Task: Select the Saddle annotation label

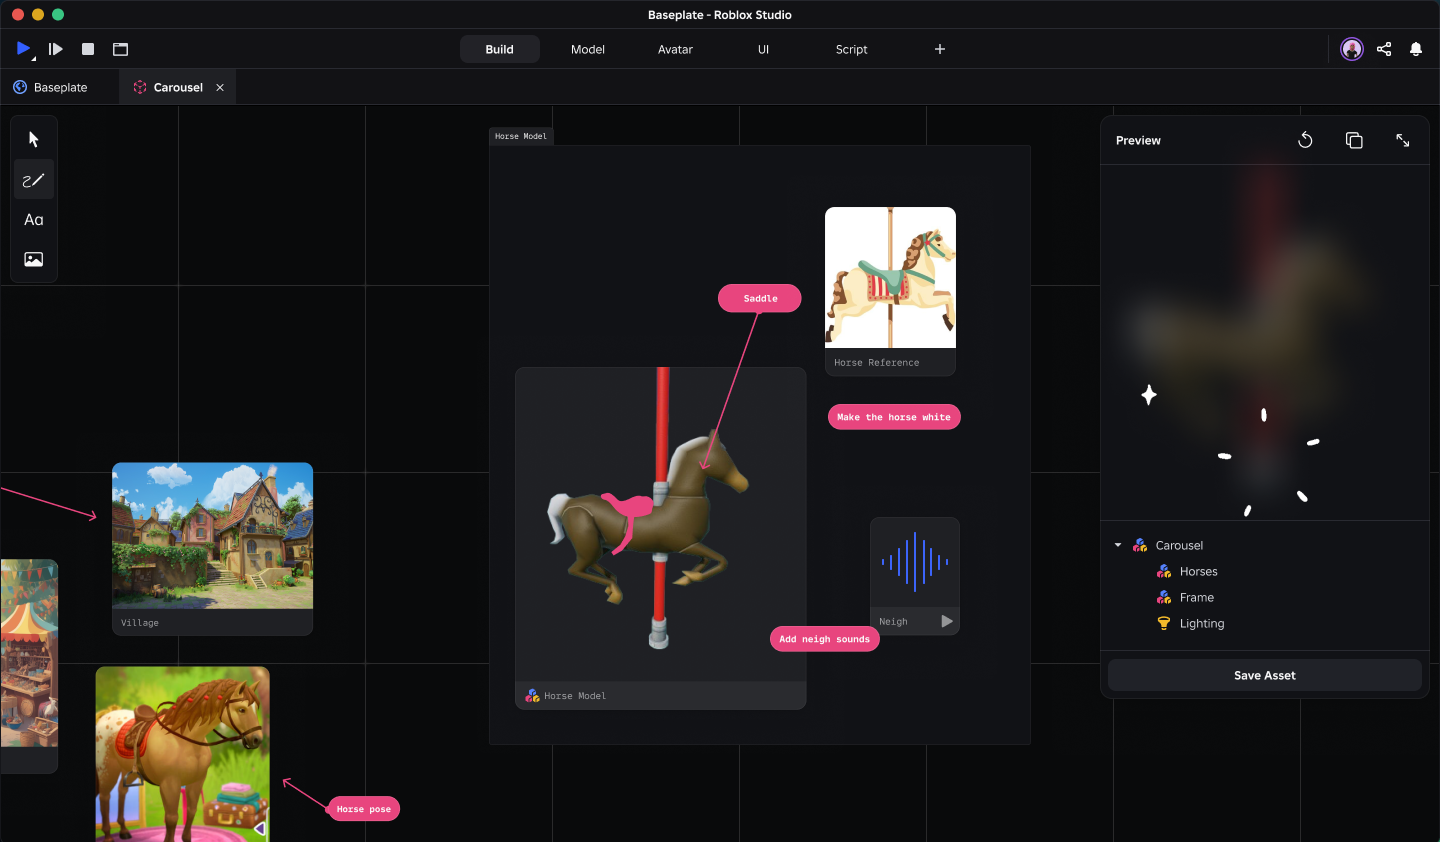Action: [x=760, y=298]
